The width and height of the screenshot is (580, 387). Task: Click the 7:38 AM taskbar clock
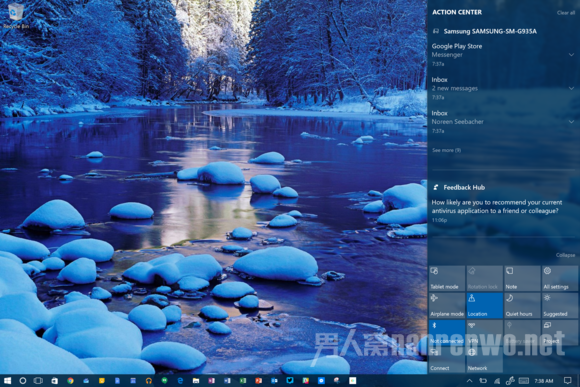pos(544,380)
